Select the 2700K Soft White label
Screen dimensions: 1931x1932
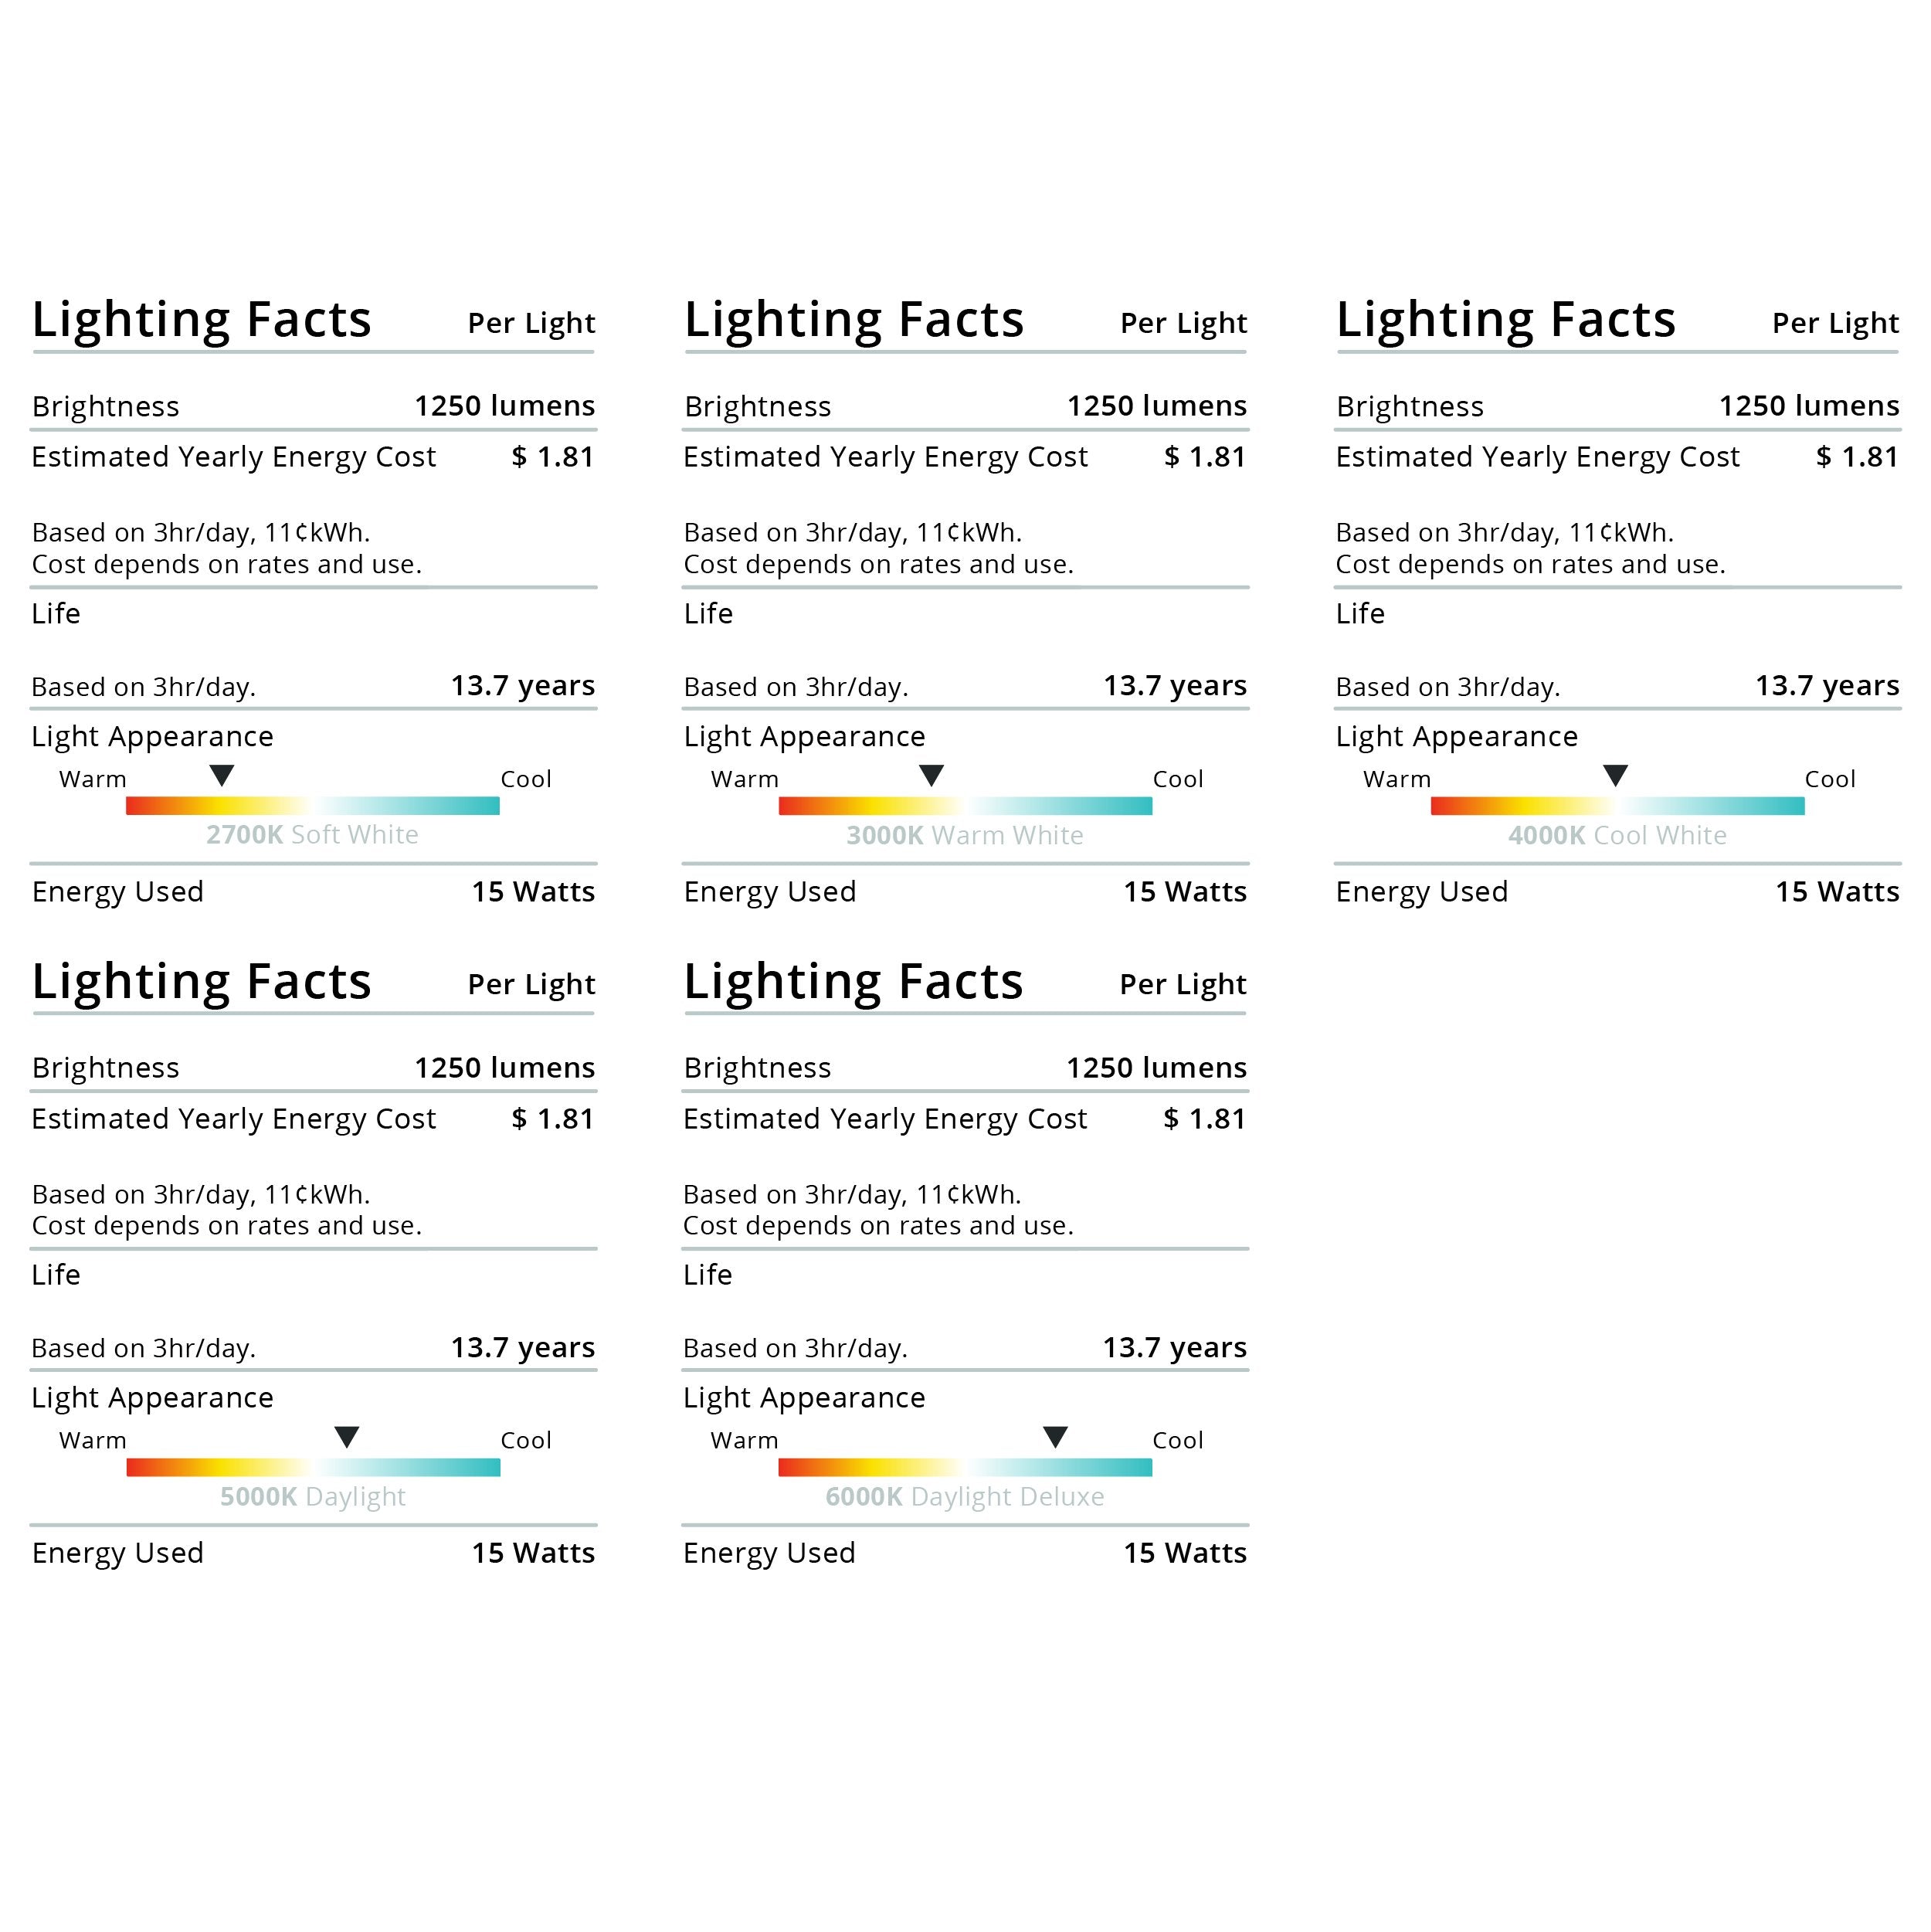312,835
